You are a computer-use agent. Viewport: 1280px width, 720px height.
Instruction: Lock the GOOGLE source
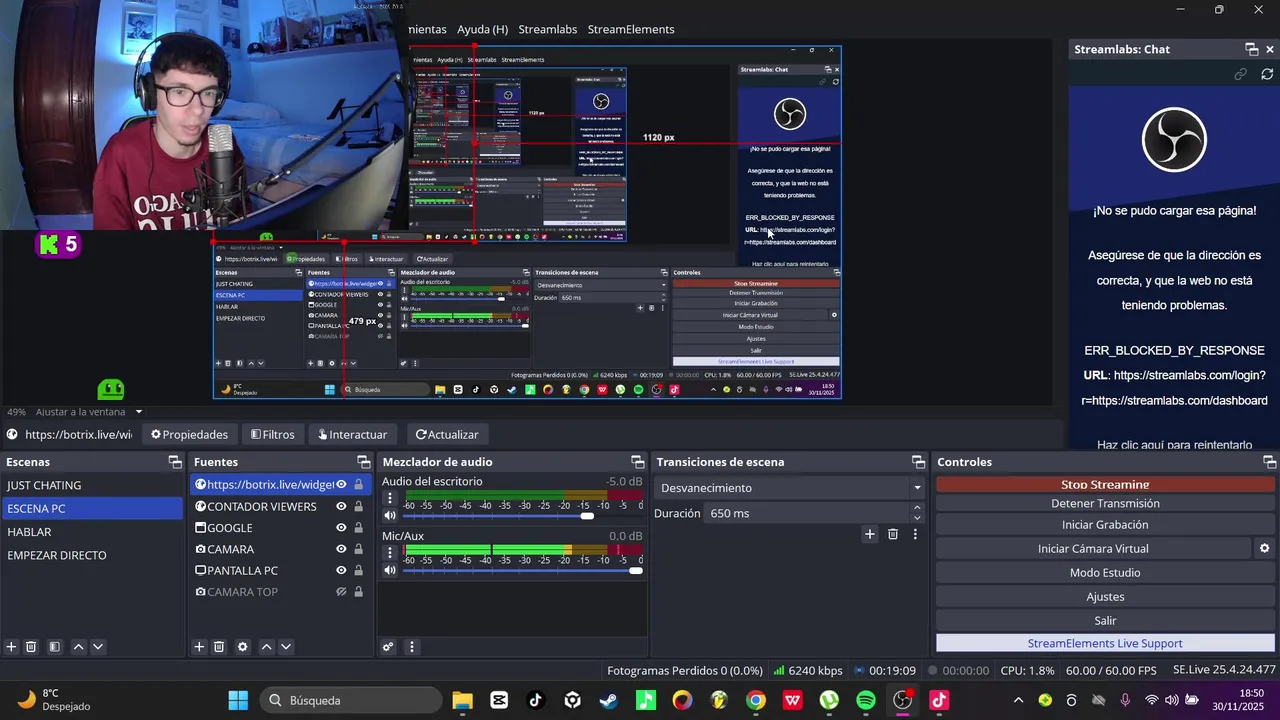point(358,527)
